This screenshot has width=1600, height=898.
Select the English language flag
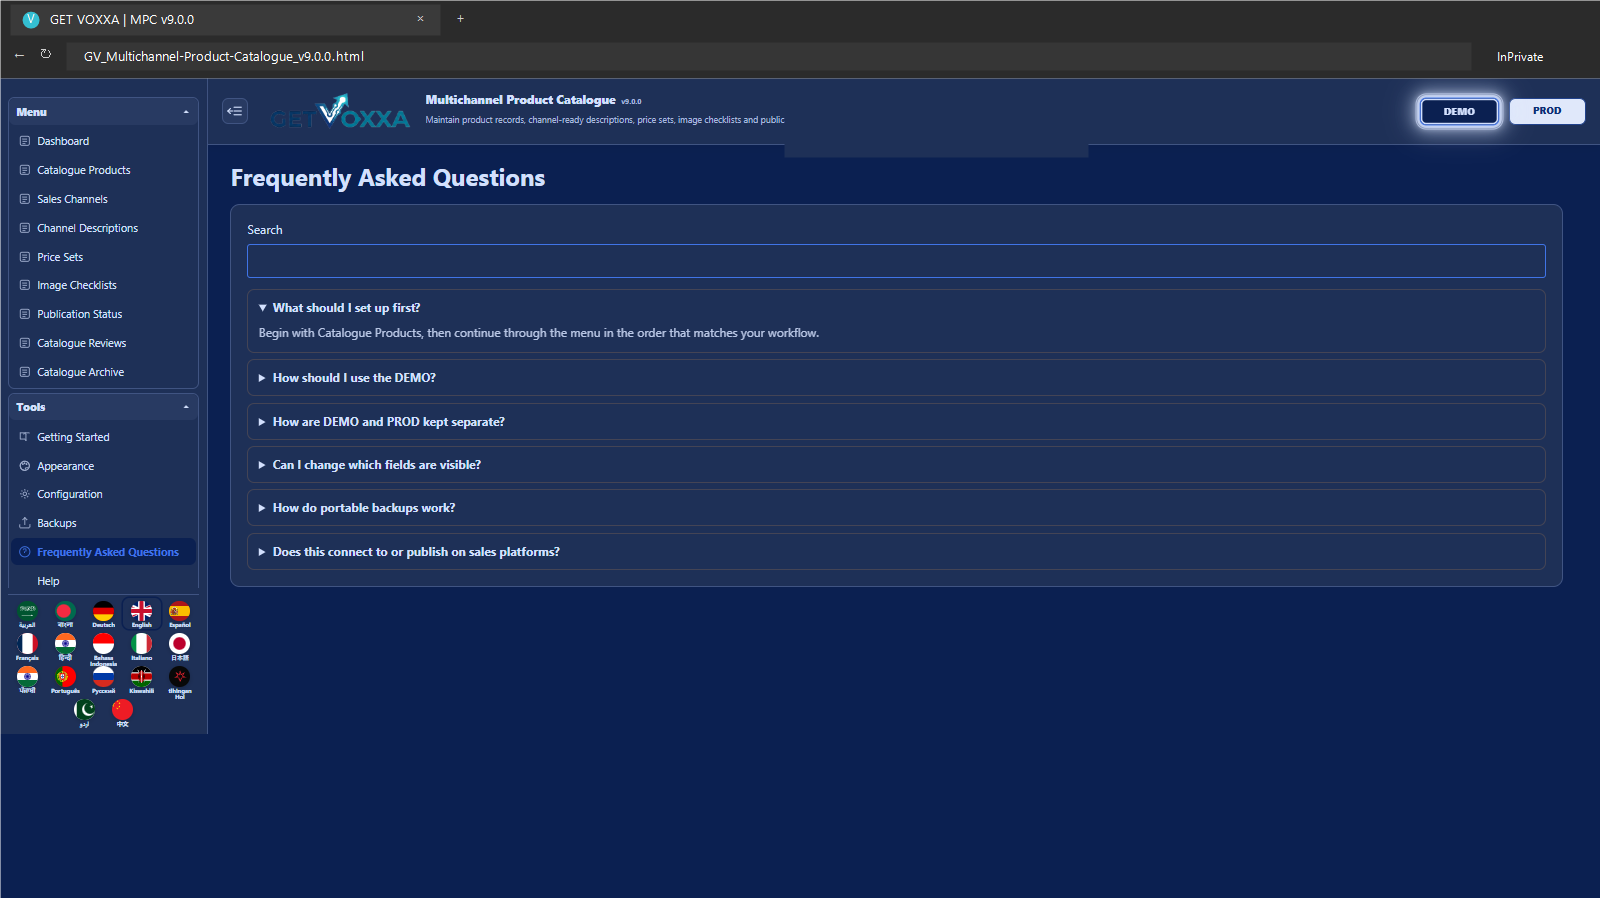141,614
